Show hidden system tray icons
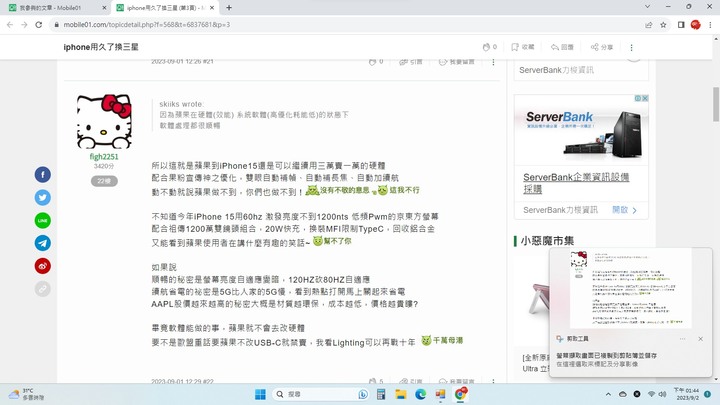 608,394
